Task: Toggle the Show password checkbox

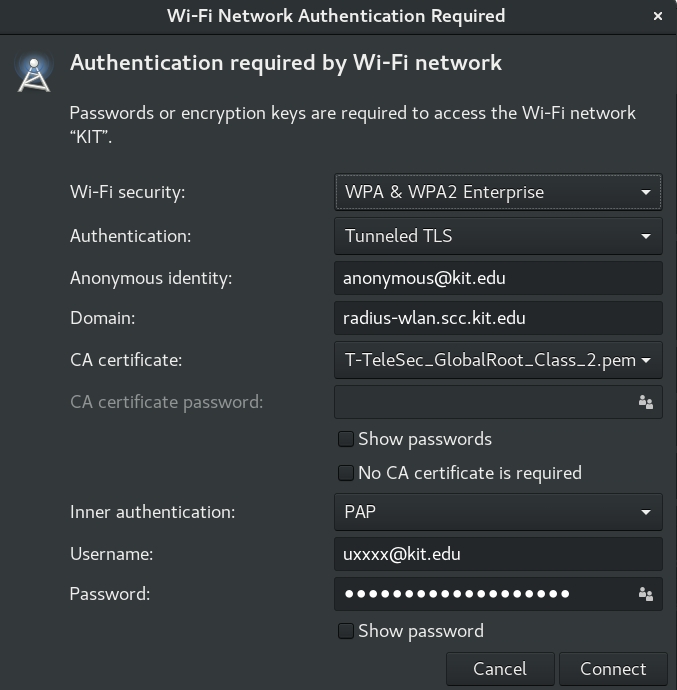Action: click(x=346, y=631)
